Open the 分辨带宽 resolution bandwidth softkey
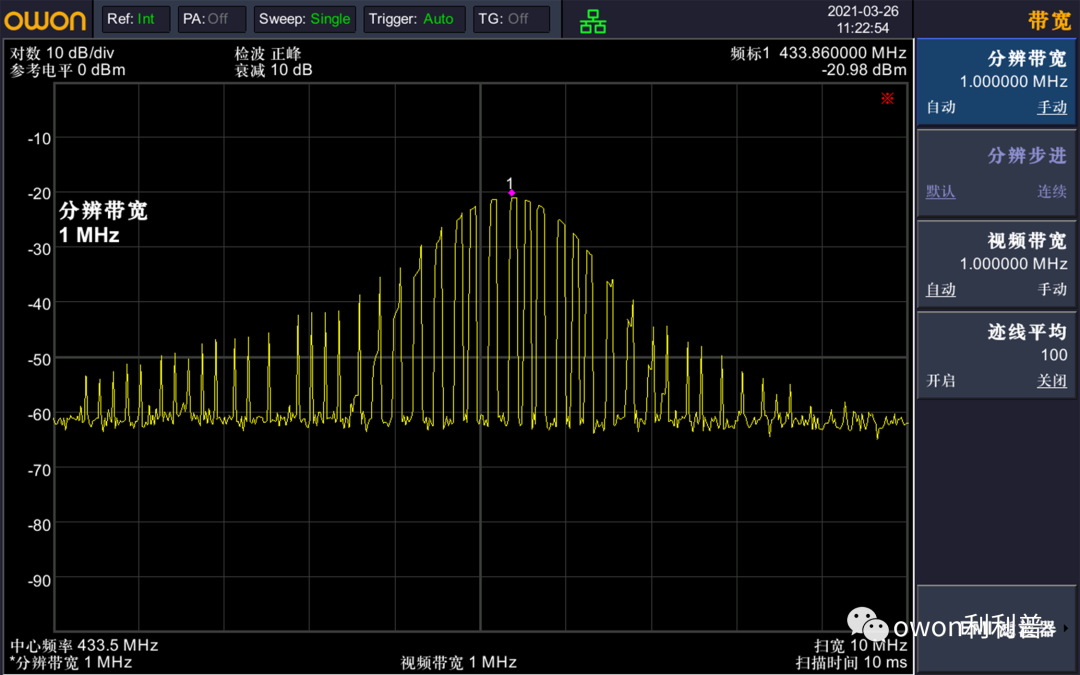Screen dimensions: 1080x675 996,82
